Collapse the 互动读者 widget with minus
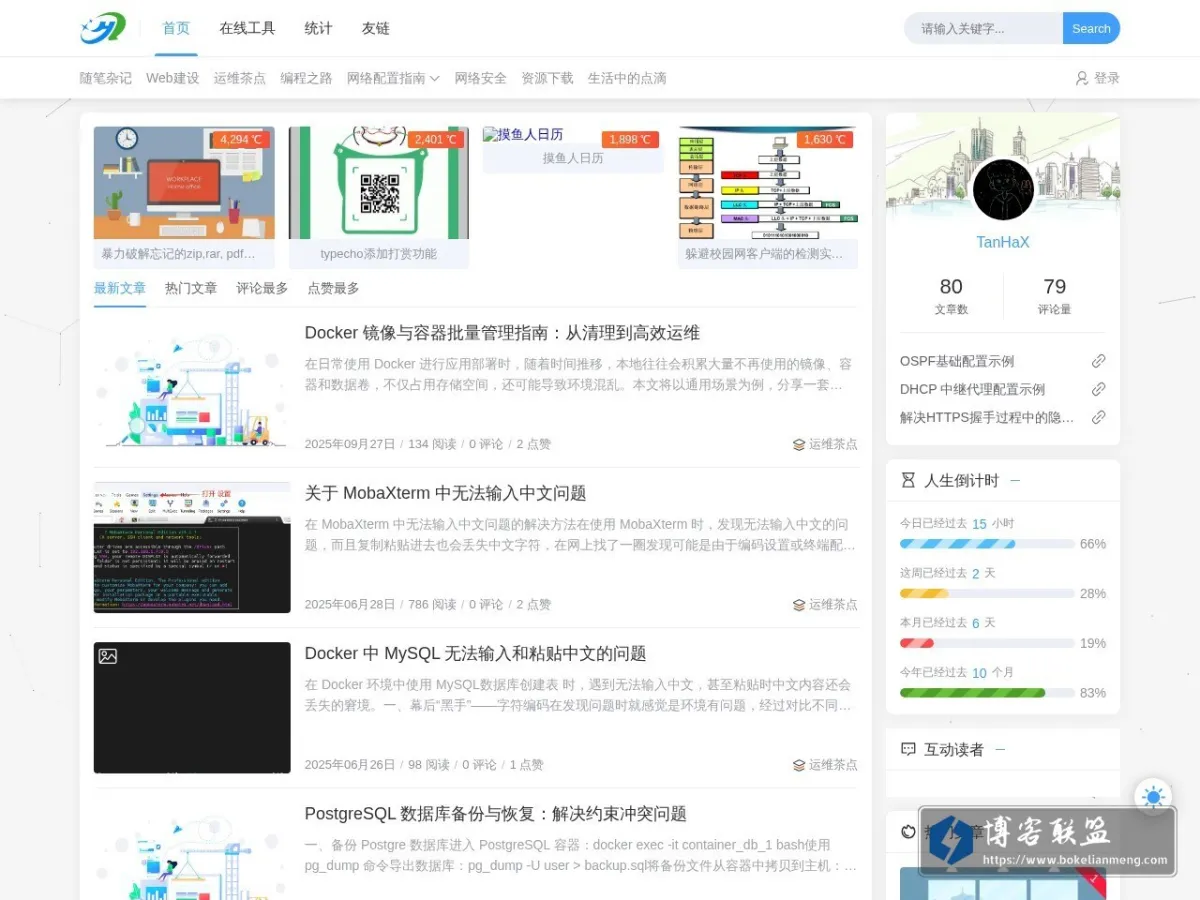1200x900 pixels. coord(1000,749)
